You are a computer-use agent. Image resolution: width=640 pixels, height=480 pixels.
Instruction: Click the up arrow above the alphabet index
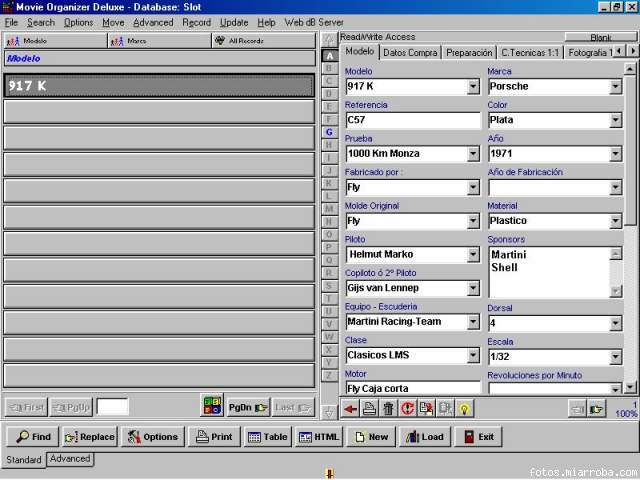(329, 40)
